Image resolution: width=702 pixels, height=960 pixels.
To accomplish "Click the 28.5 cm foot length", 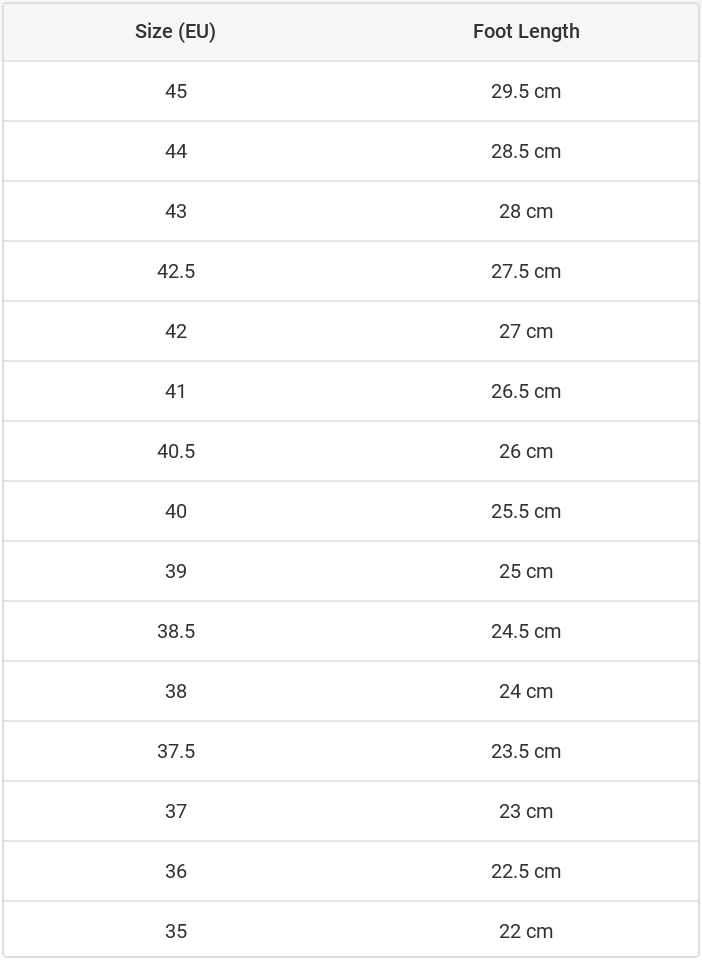I will pos(526,151).
